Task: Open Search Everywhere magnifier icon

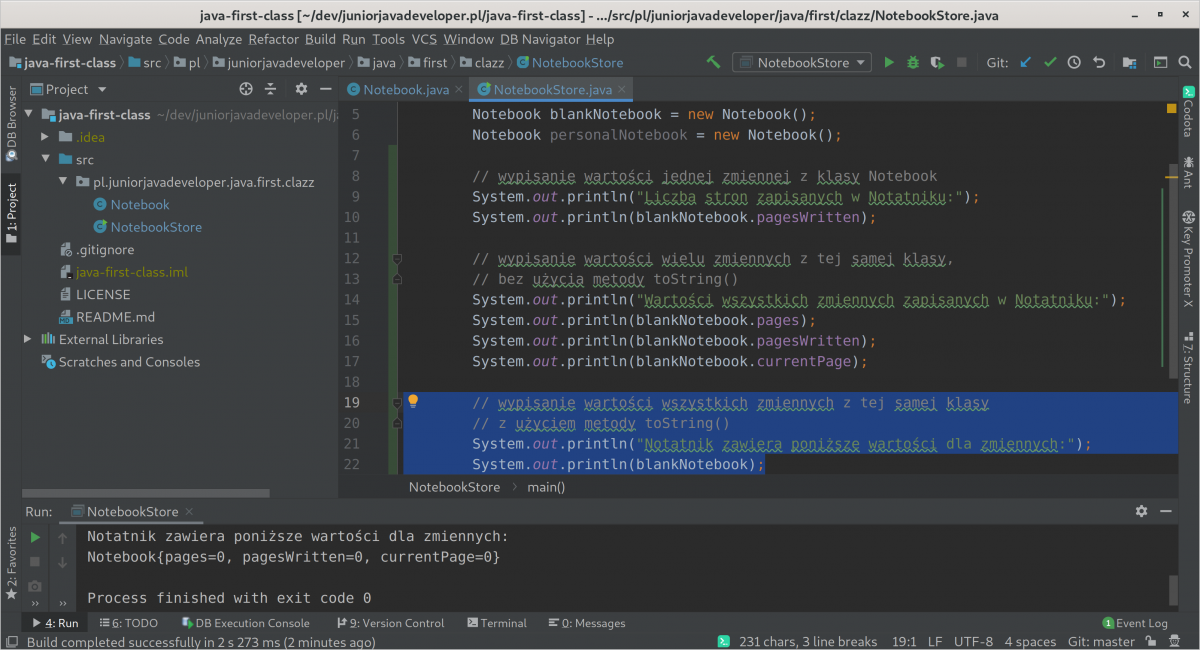Action: (1186, 62)
